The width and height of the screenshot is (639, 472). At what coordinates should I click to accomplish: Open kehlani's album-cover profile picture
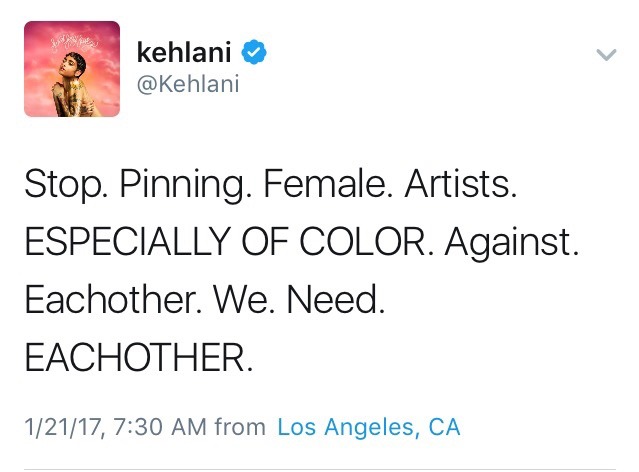coord(72,69)
